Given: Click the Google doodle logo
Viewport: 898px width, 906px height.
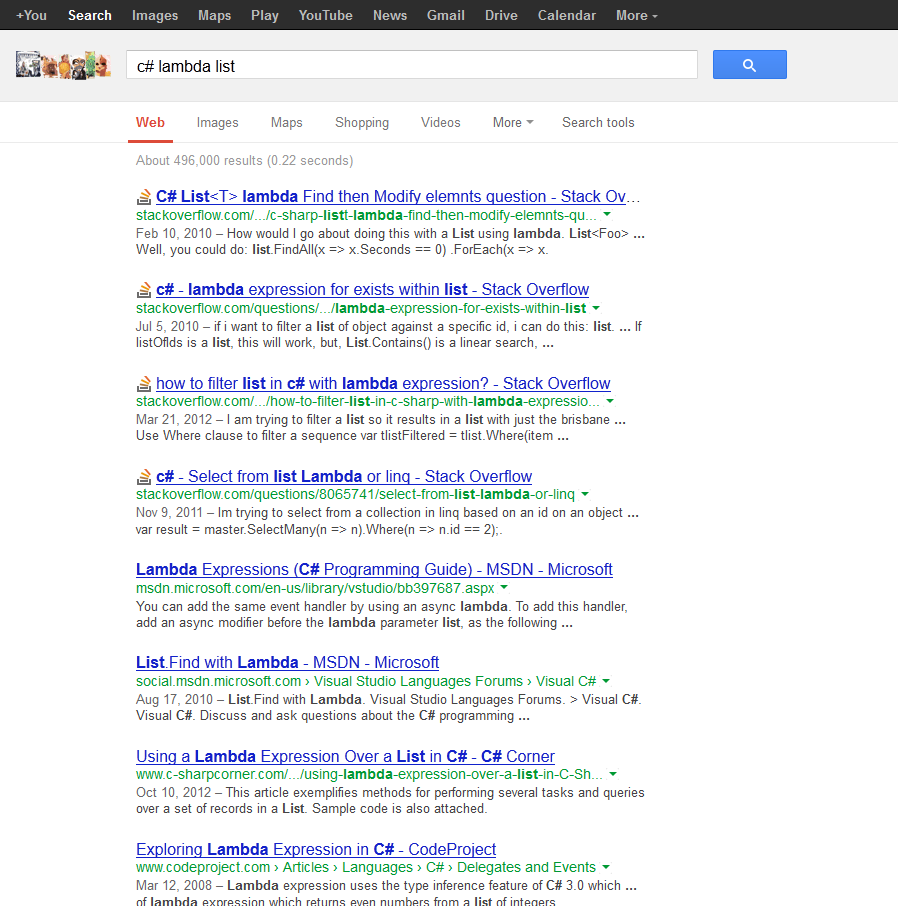Looking at the screenshot, I should [x=63, y=65].
